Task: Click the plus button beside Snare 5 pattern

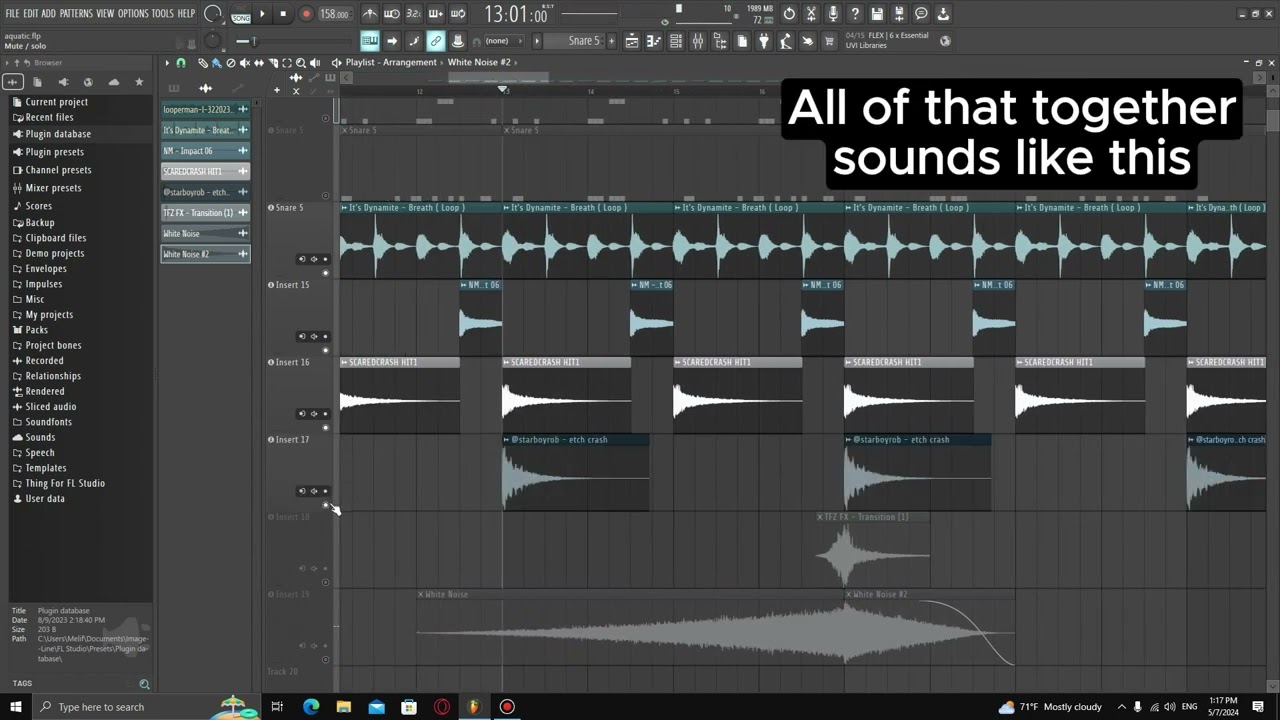Action: [612, 41]
